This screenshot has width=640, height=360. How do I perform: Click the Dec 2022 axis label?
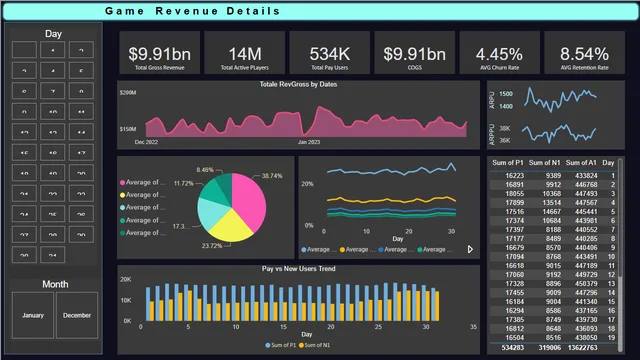(x=146, y=142)
